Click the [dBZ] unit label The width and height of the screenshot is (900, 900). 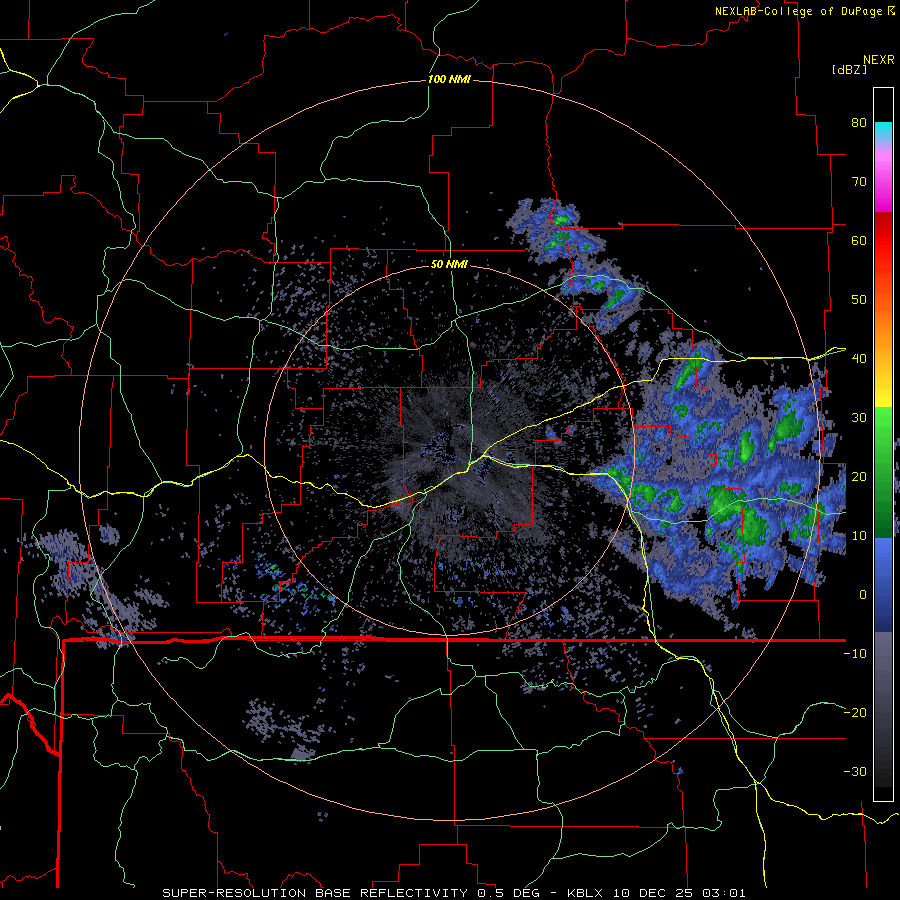tap(849, 69)
